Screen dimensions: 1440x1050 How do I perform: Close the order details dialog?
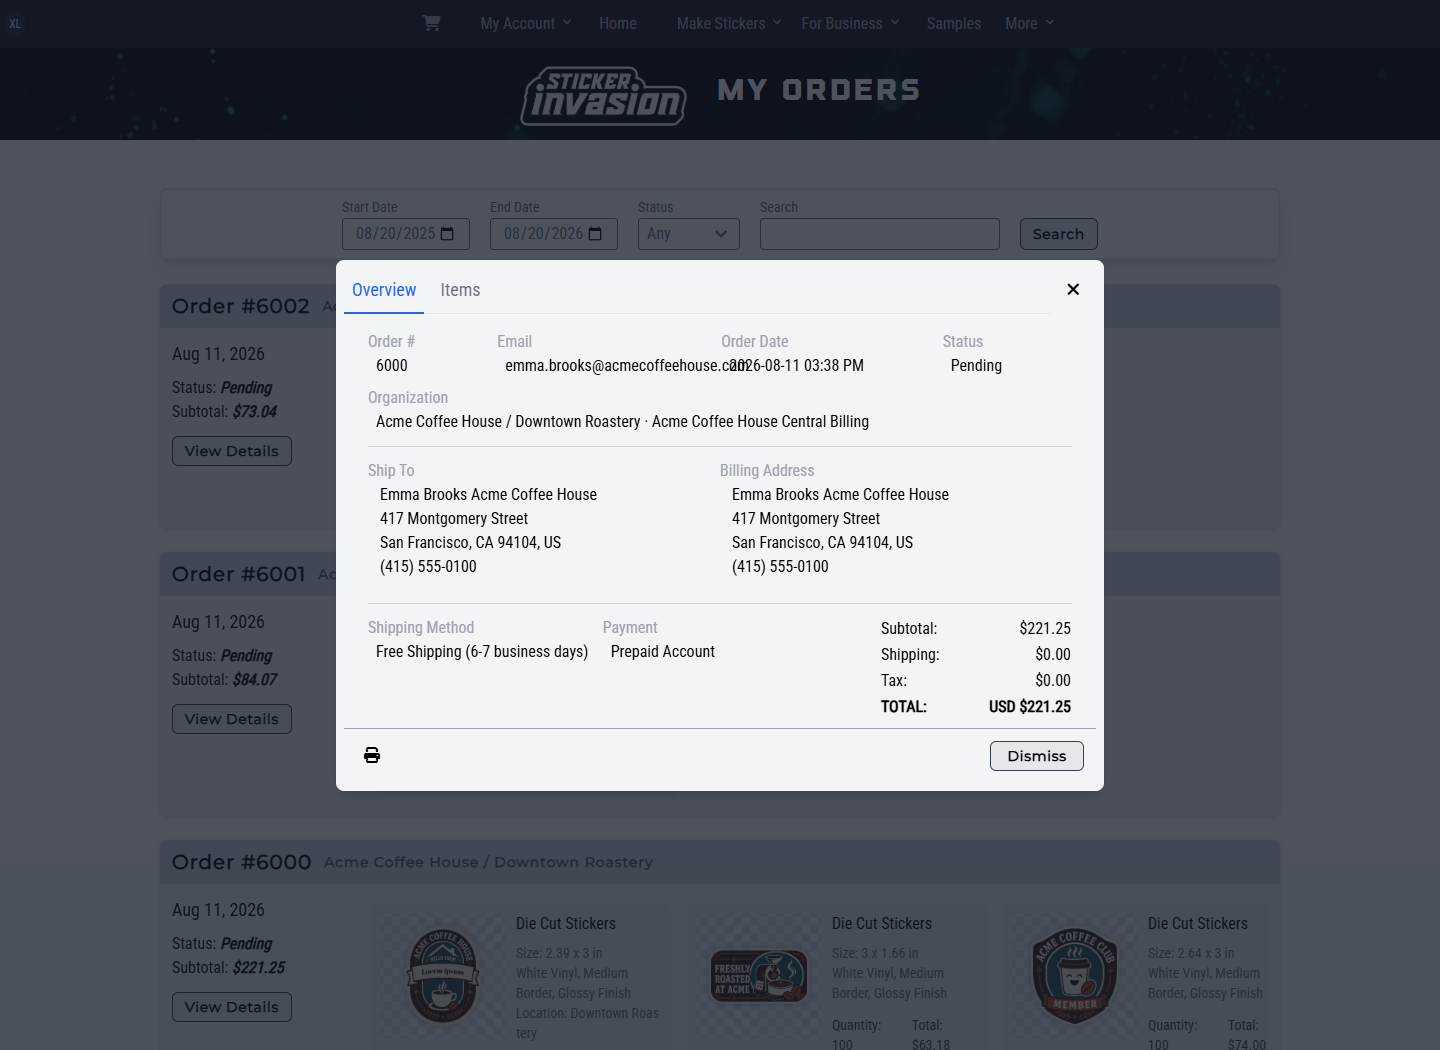1073,289
